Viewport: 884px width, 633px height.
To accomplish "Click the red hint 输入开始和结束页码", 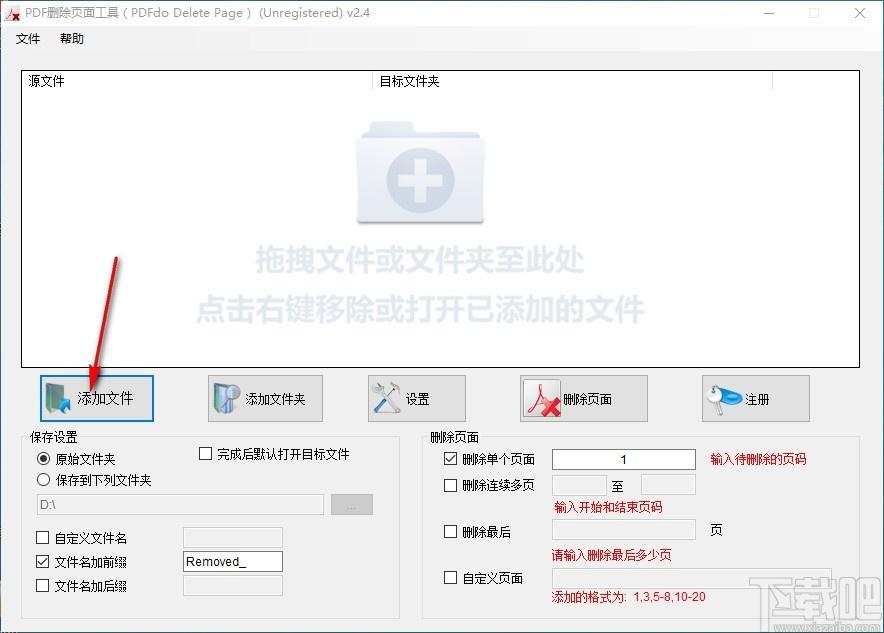I will coord(608,507).
